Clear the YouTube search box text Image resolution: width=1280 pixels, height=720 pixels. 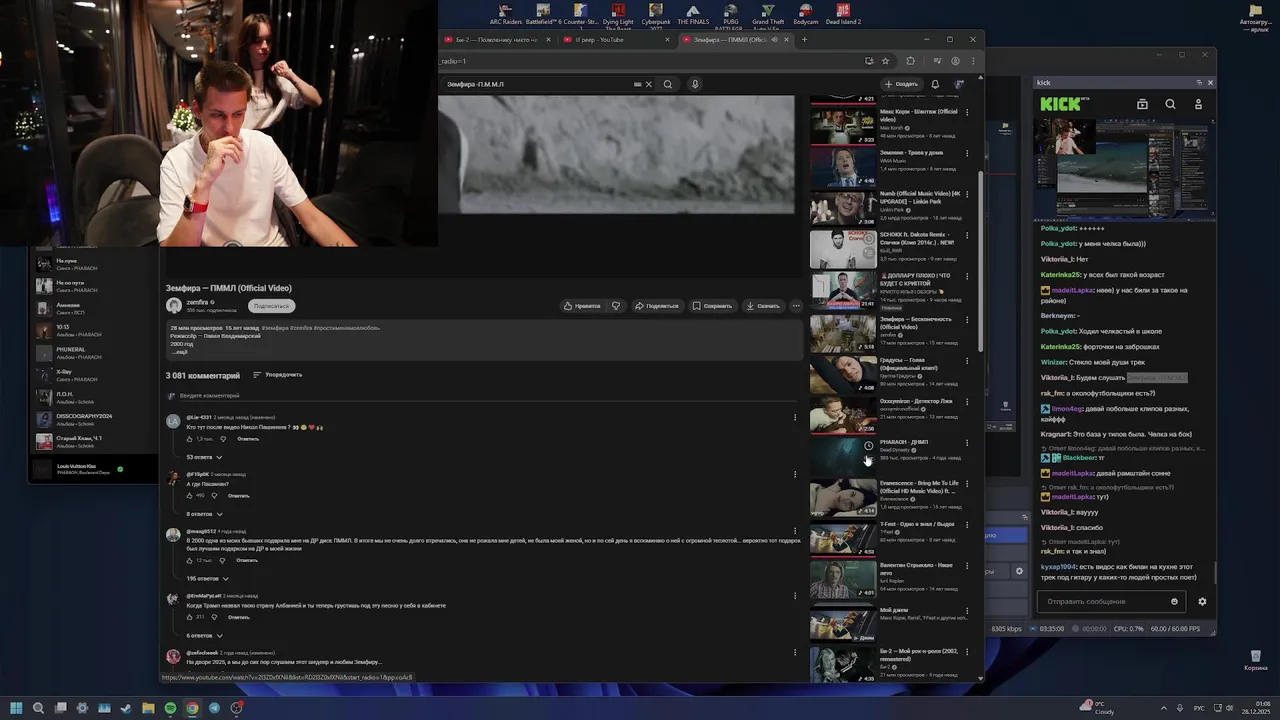pos(648,84)
